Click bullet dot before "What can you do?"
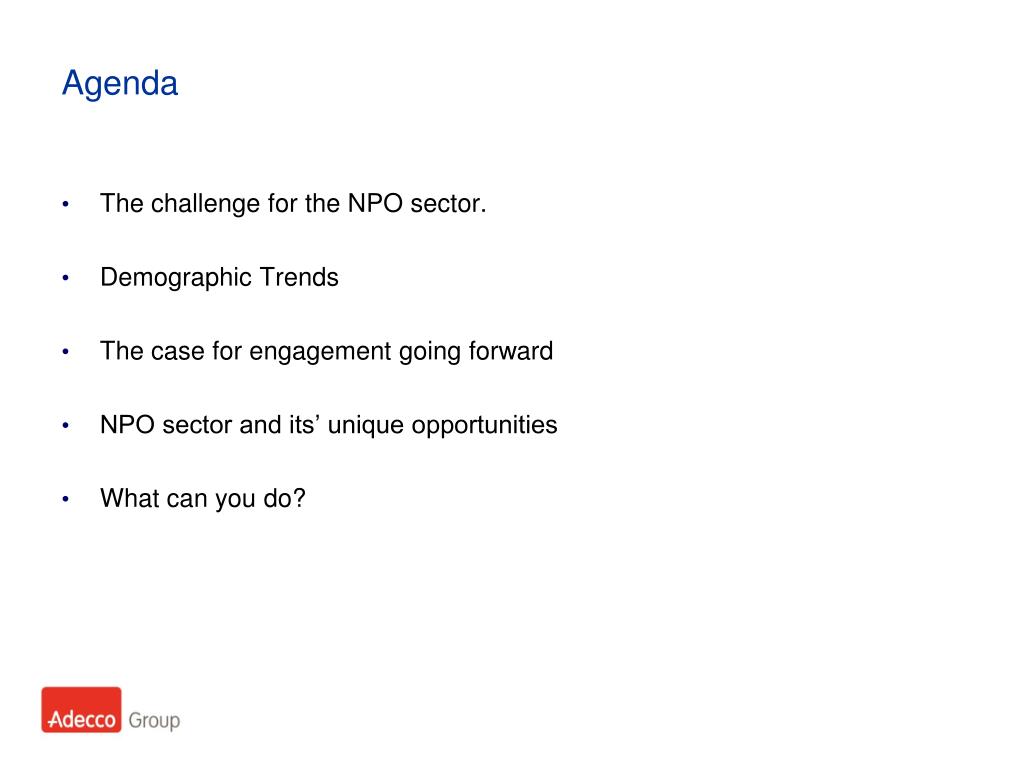Image resolution: width=1024 pixels, height=768 pixels. click(x=65, y=500)
